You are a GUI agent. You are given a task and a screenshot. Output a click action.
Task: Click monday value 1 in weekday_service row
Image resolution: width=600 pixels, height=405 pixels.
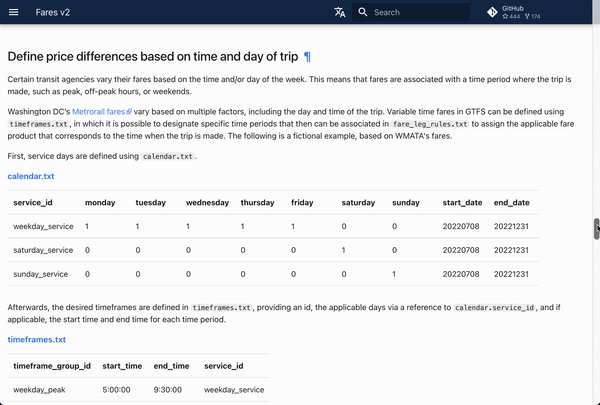coord(87,226)
